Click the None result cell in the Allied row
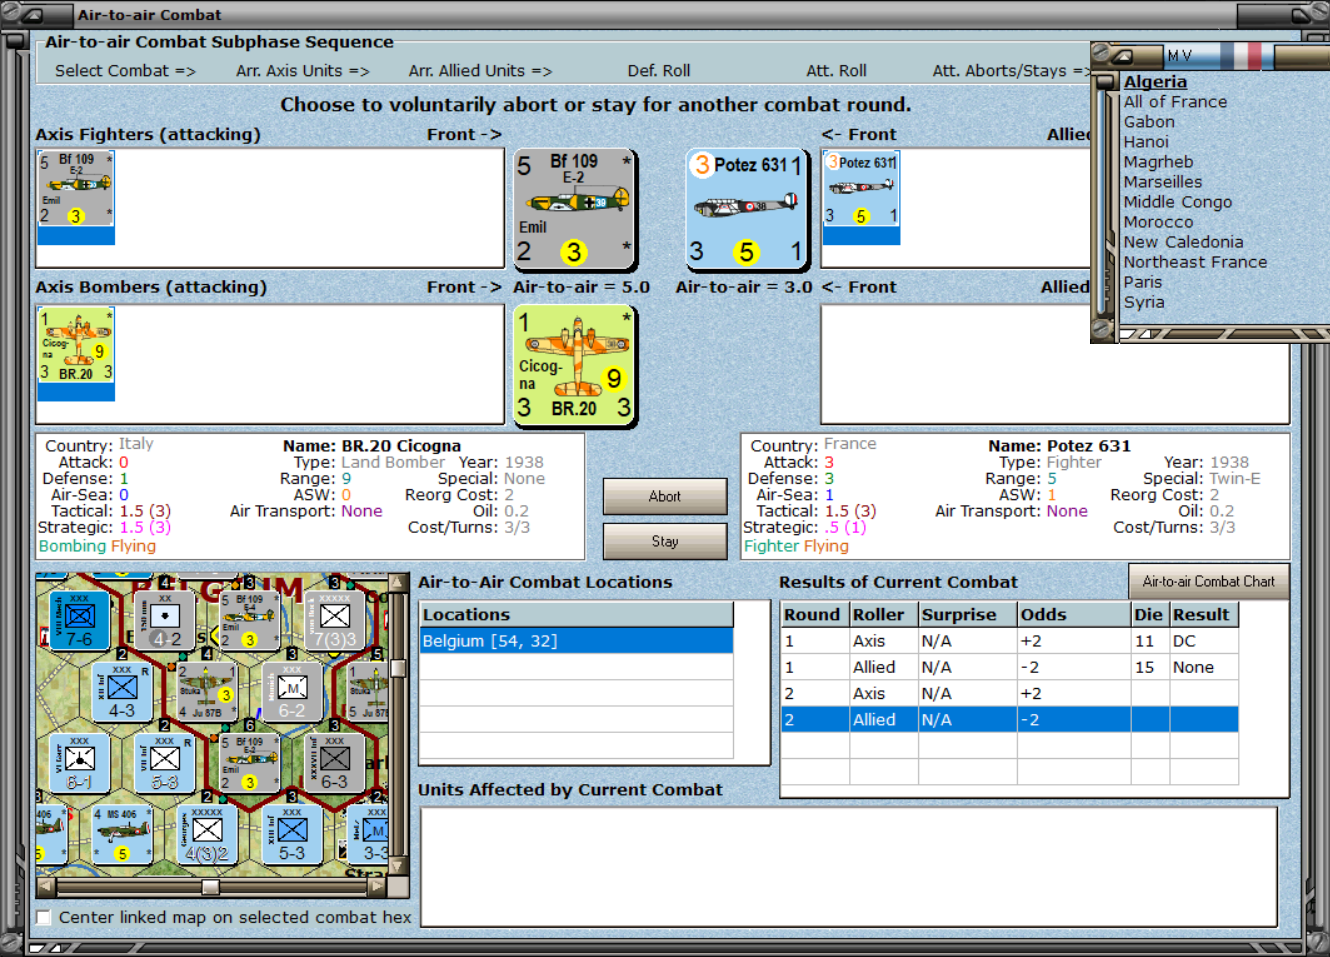1330x957 pixels. click(x=1204, y=667)
